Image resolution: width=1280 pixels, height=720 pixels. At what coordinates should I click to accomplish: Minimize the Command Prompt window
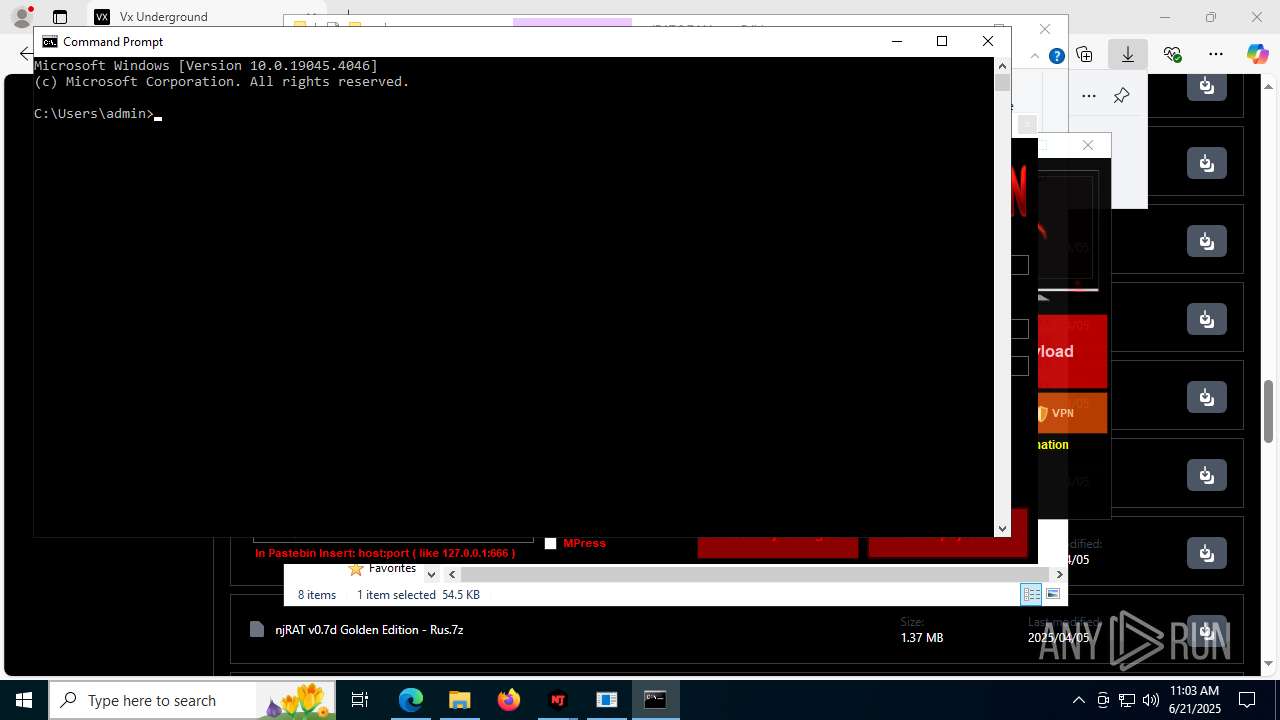tap(896, 41)
